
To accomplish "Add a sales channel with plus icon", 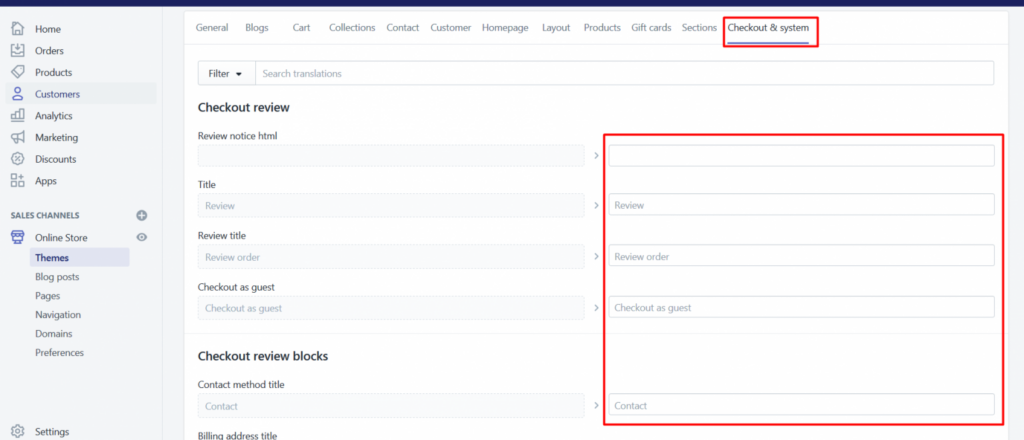I will coord(141,215).
